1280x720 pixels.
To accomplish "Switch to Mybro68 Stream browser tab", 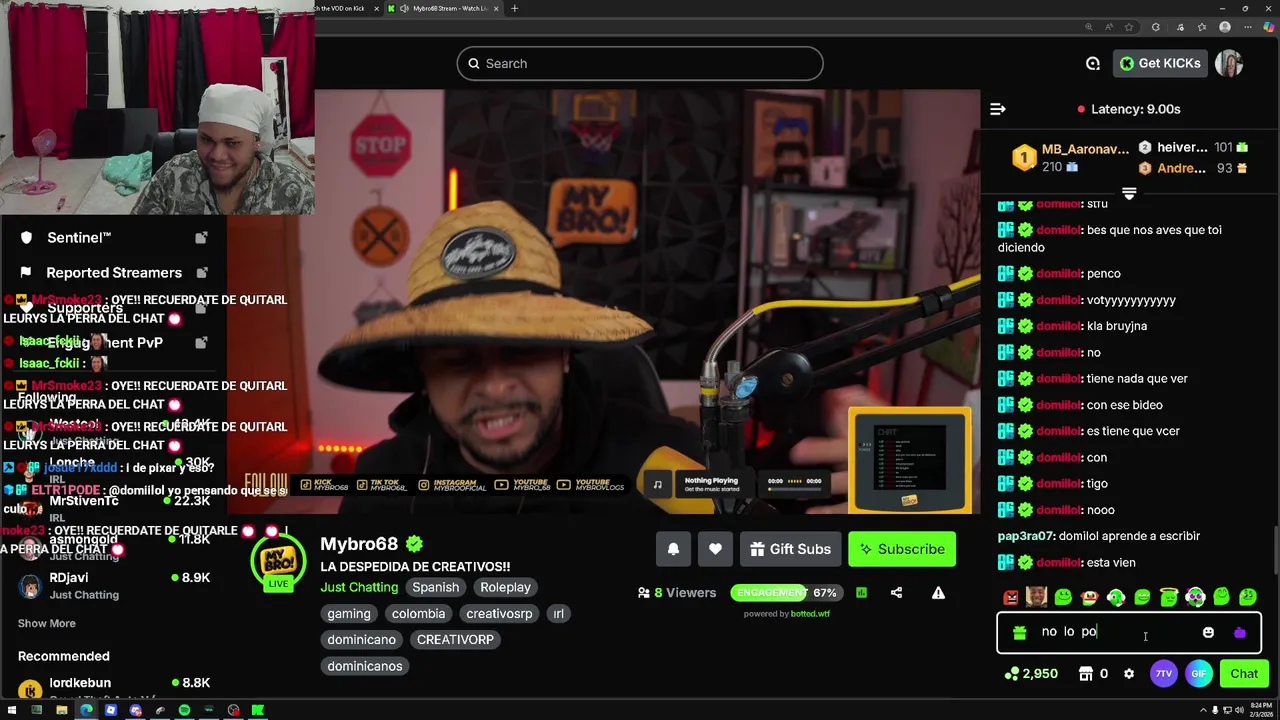I will pyautogui.click(x=443, y=8).
